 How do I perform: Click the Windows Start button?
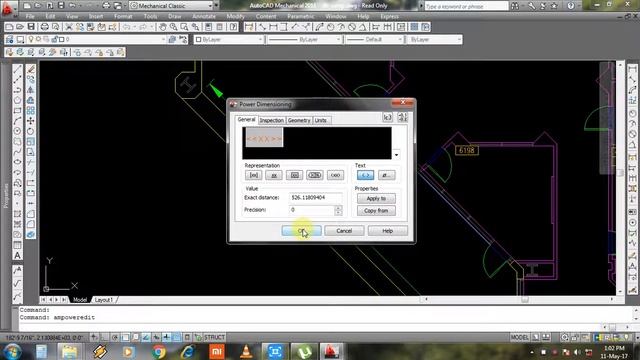[12, 351]
